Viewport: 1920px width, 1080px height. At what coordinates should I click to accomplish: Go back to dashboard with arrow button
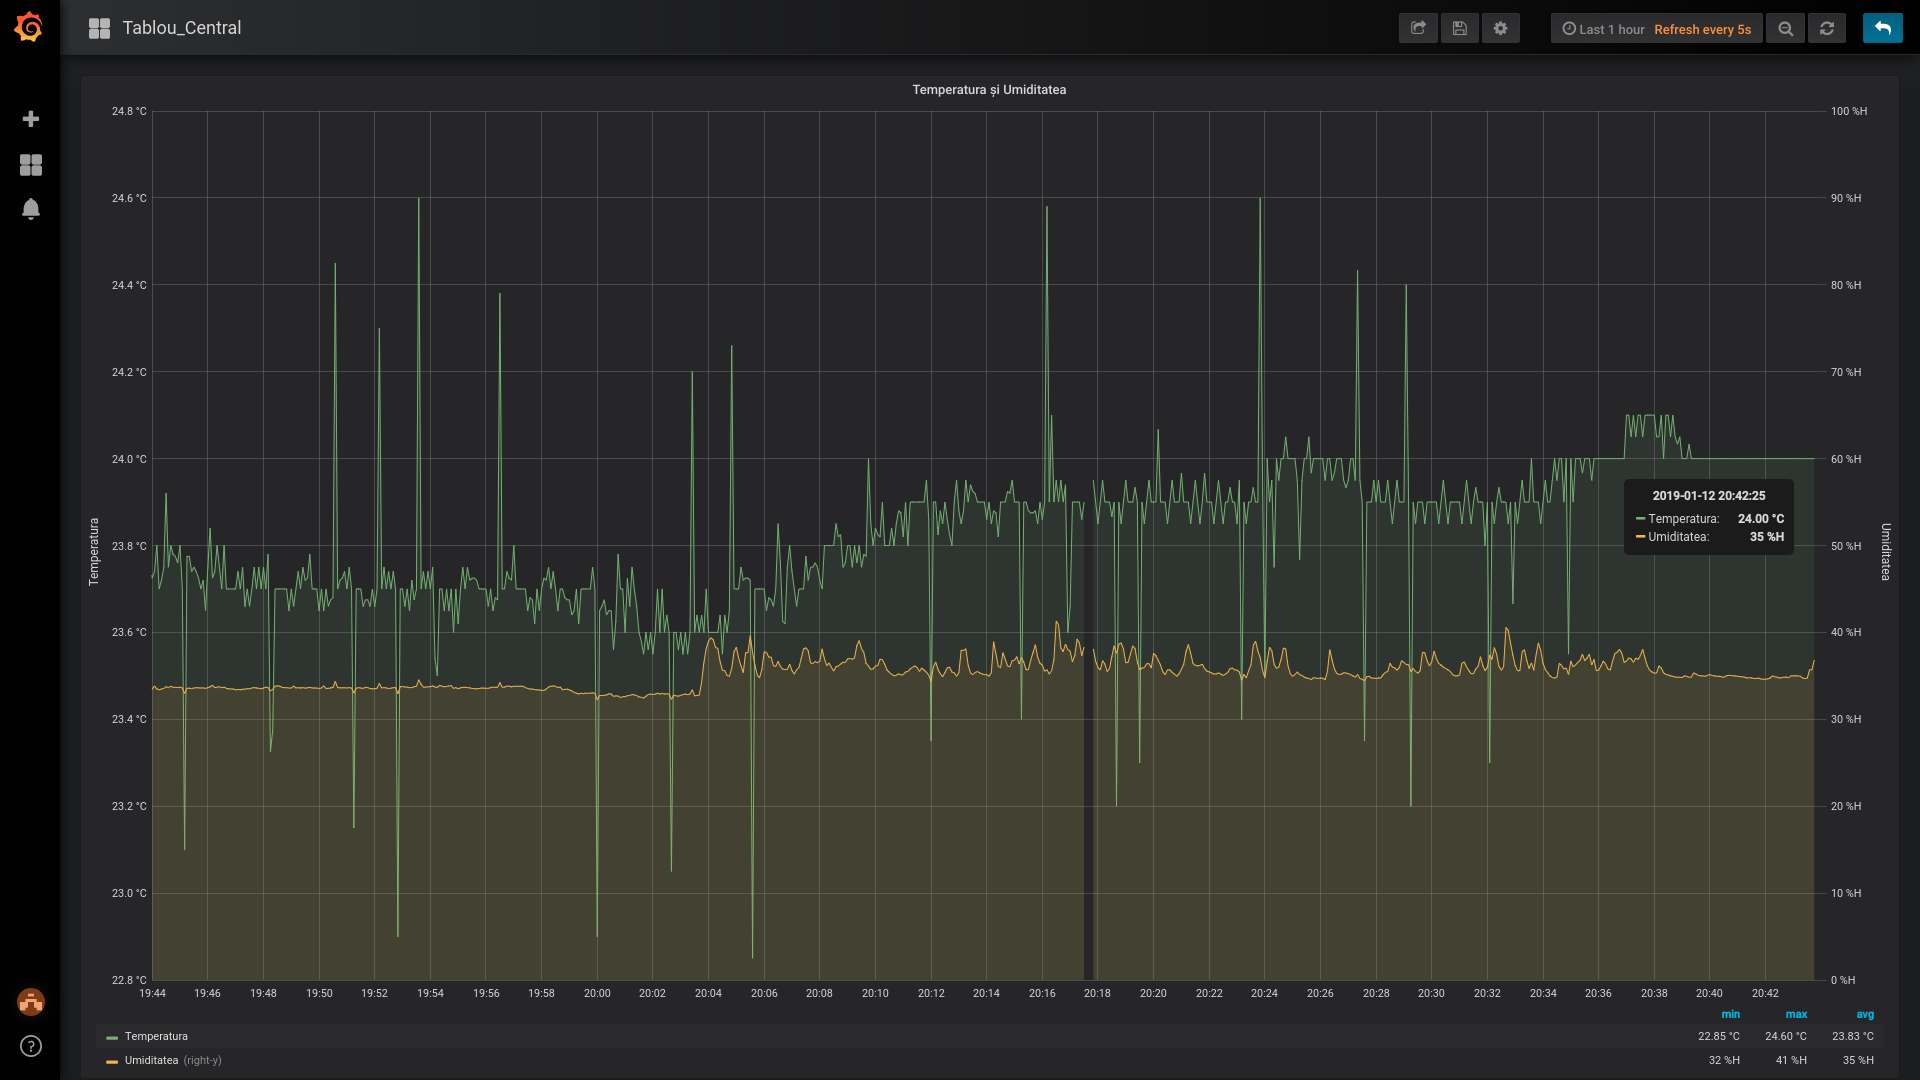1883,28
